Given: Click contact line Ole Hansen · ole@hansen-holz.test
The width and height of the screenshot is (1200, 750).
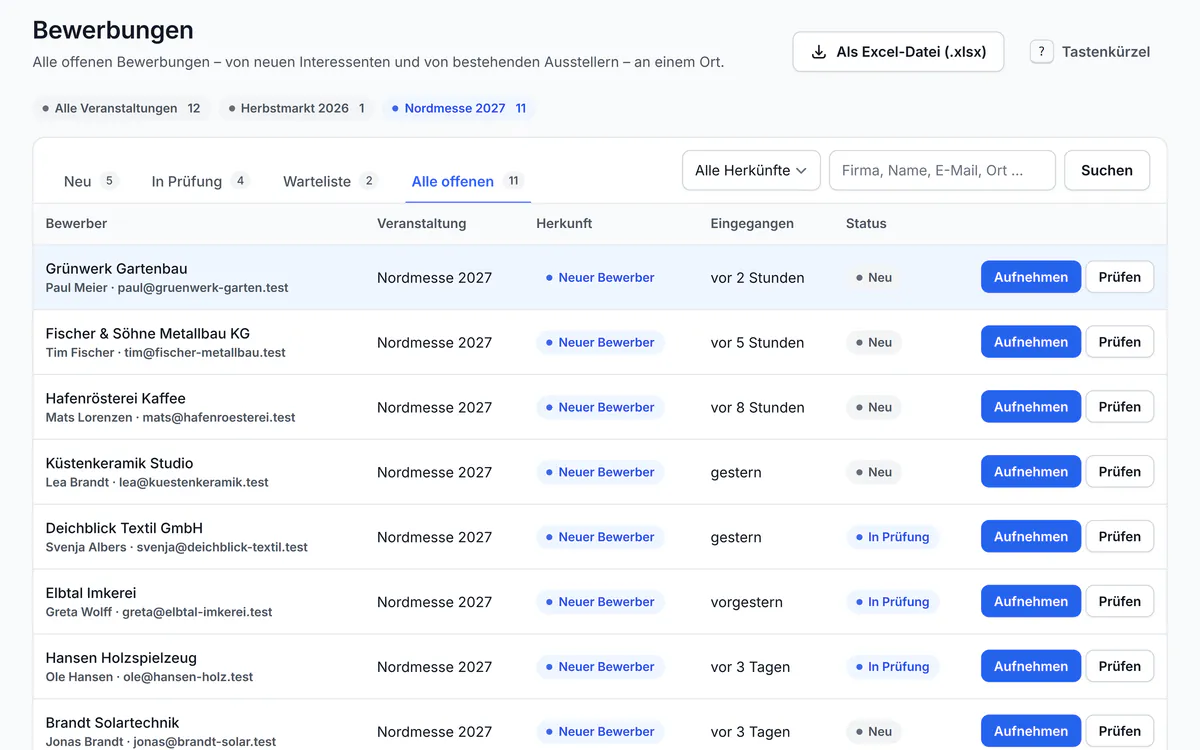Looking at the screenshot, I should 149,677.
